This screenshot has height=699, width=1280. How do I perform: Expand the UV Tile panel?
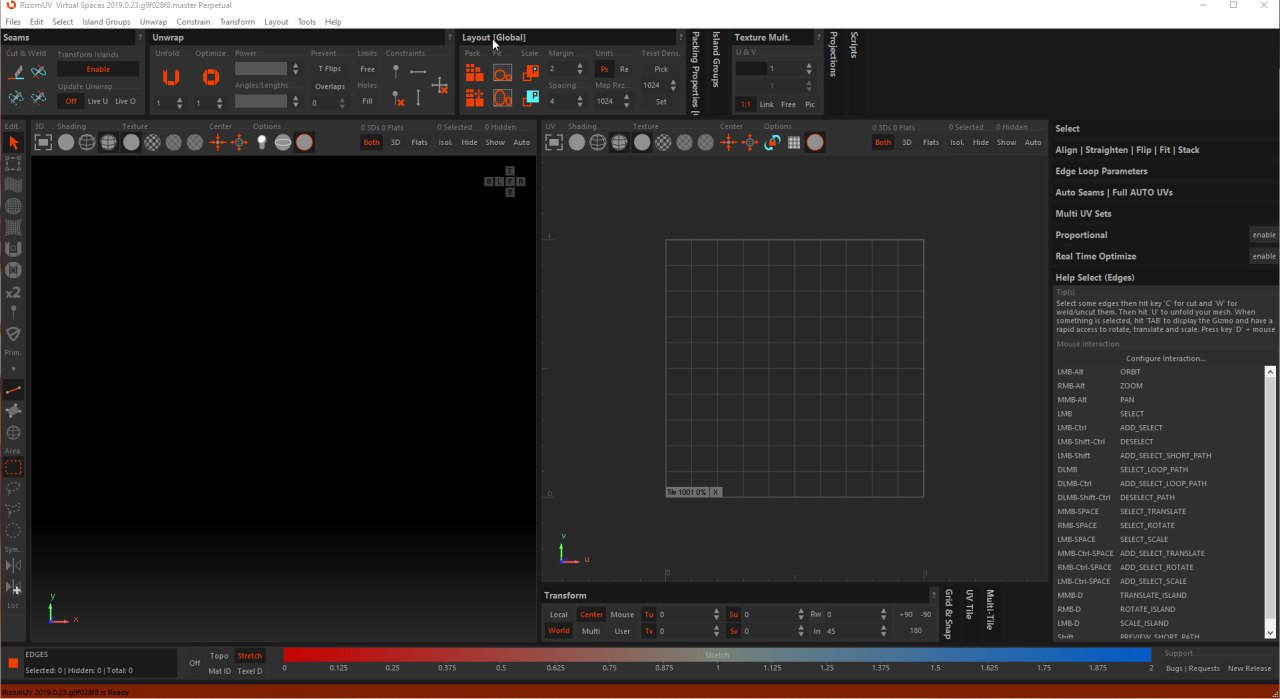tap(969, 605)
